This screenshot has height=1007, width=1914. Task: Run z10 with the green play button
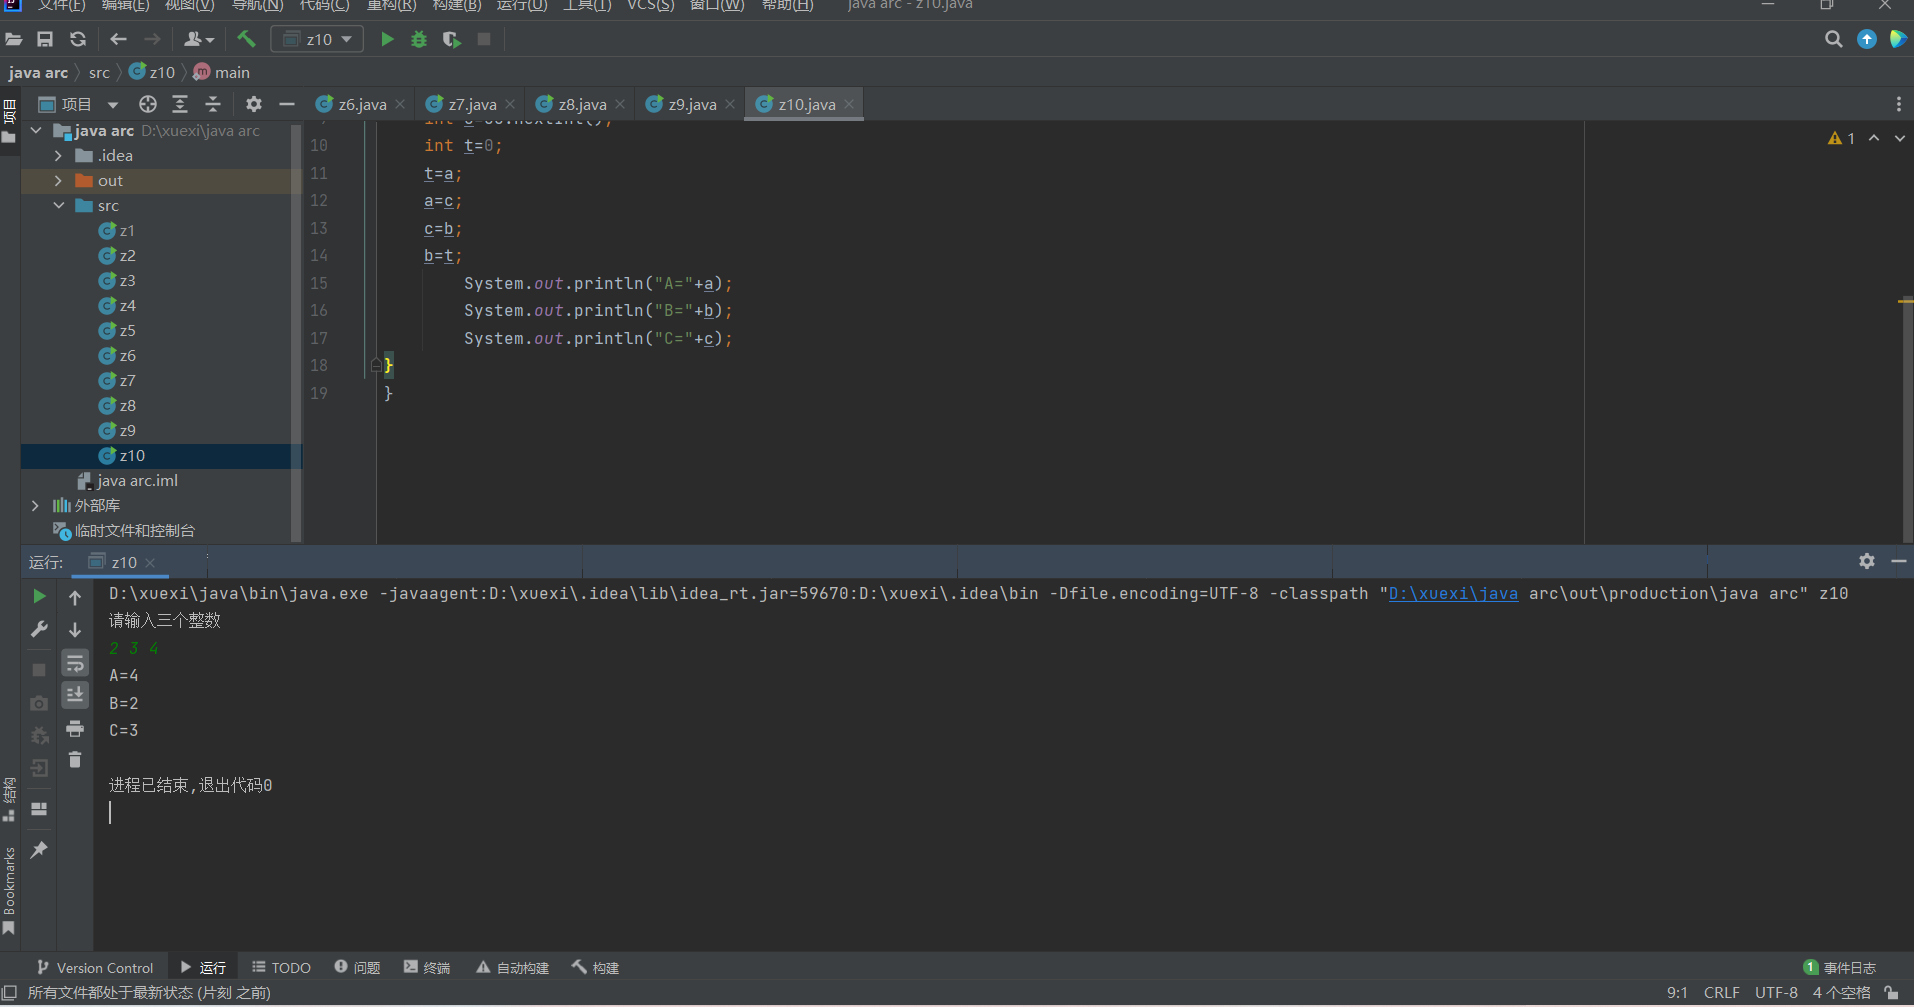coord(387,39)
